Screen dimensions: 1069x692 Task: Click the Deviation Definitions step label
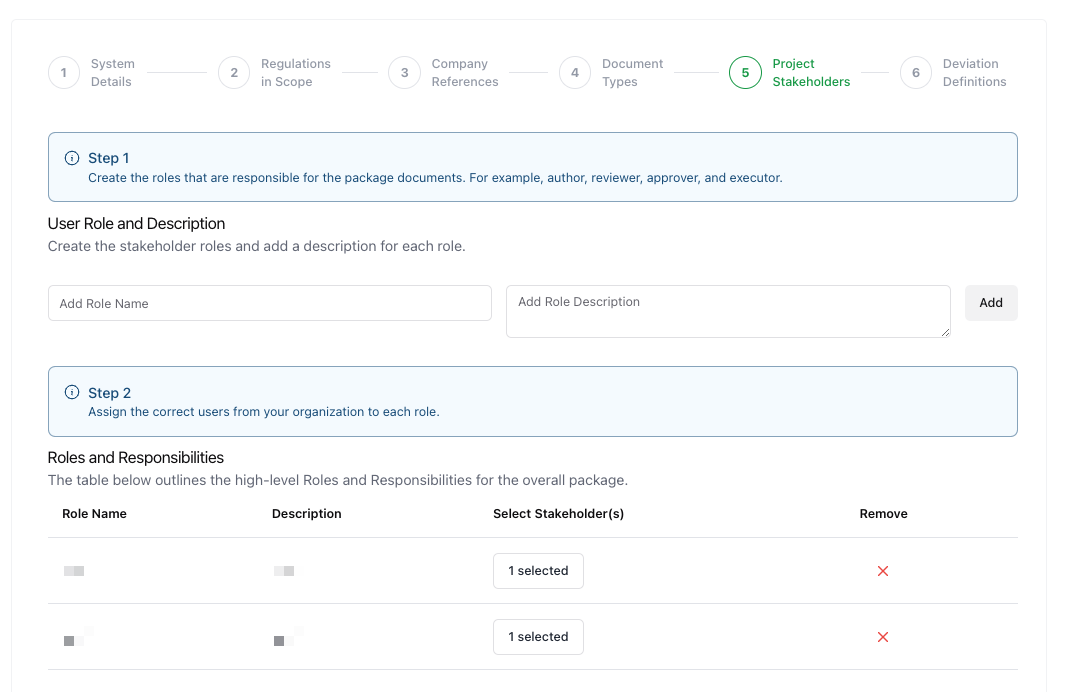click(x=974, y=73)
